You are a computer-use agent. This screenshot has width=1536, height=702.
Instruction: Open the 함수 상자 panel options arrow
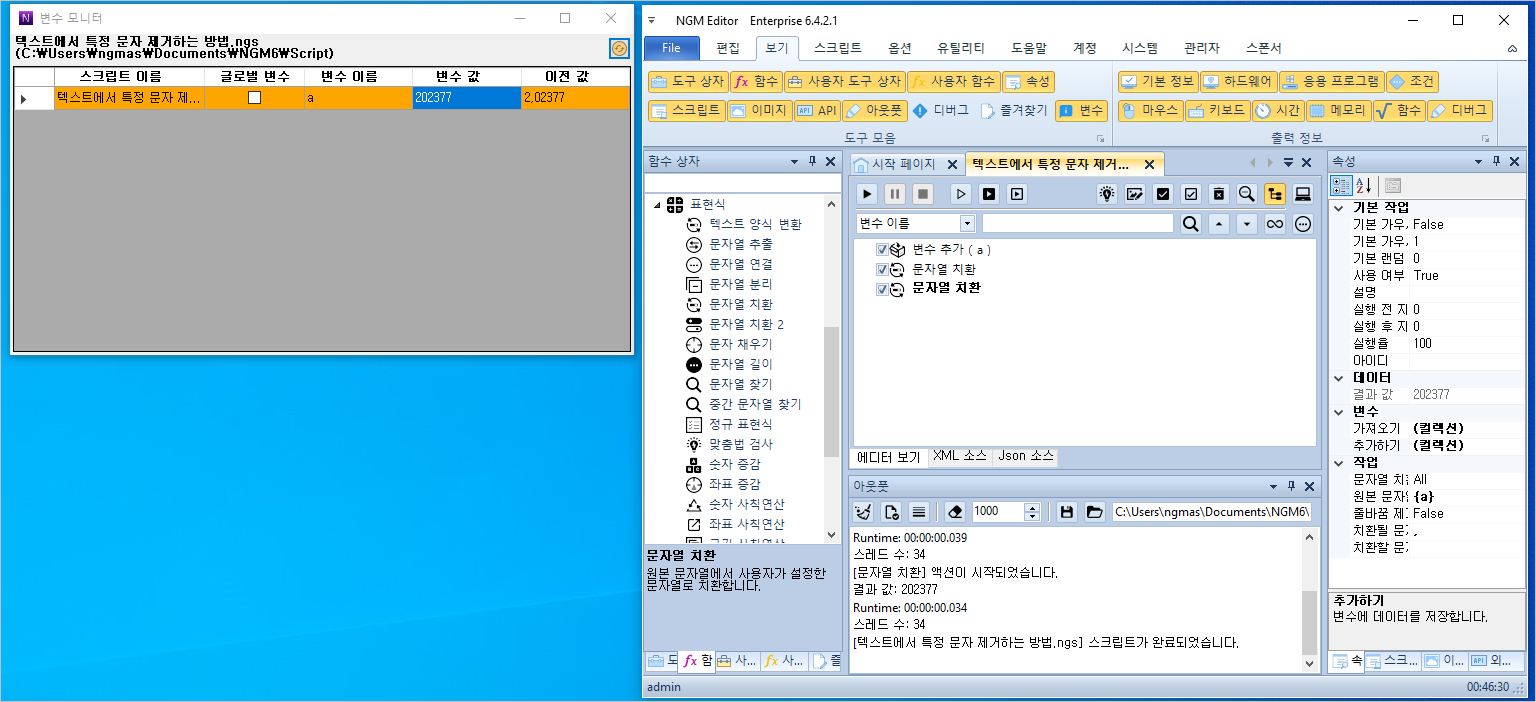(x=794, y=161)
